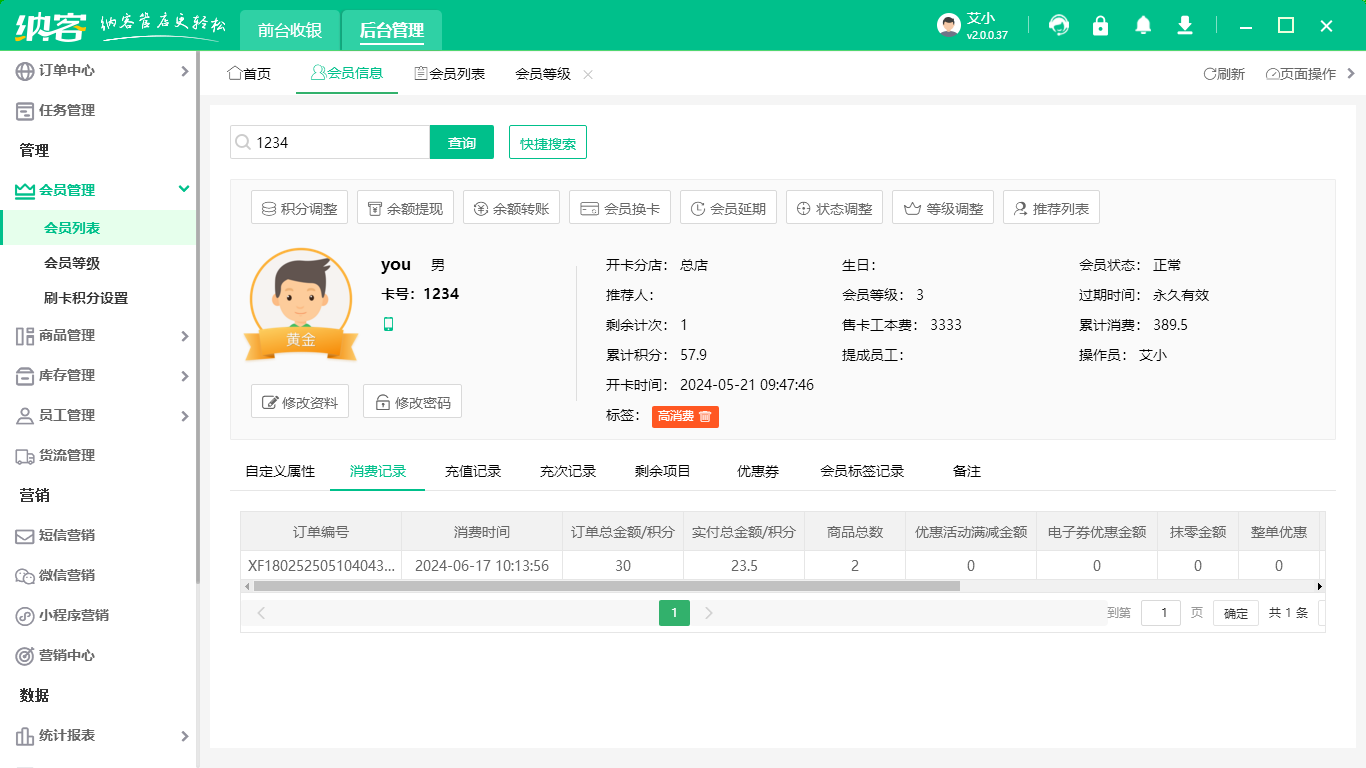Screen dimensions: 1366x768
Task: Click 余额提现 button
Action: pos(406,208)
